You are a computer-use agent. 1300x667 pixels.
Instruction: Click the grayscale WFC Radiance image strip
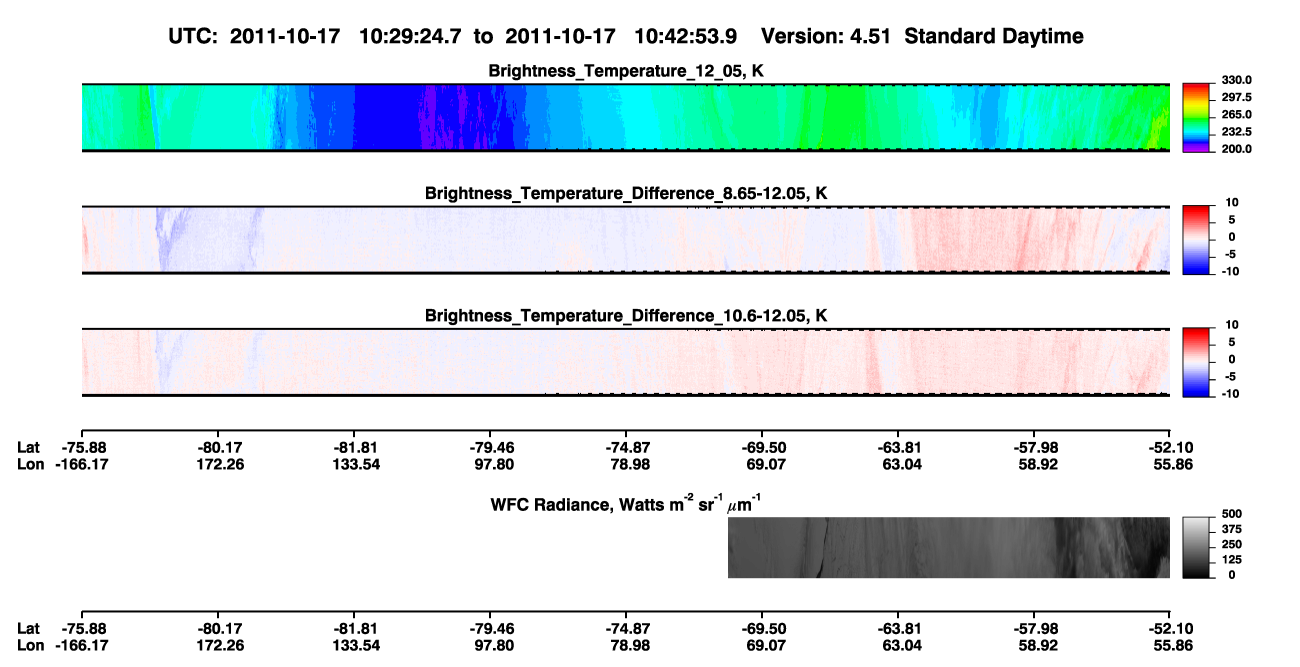coord(948,548)
